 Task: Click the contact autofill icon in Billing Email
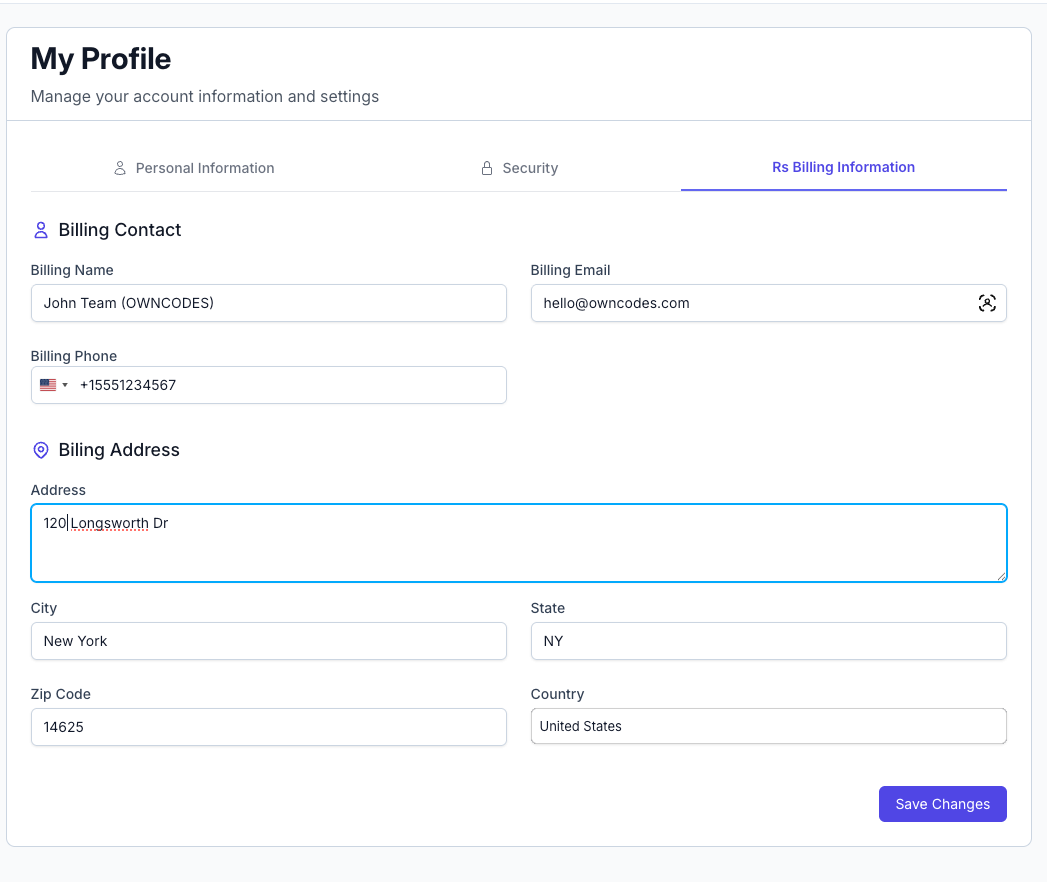[987, 303]
